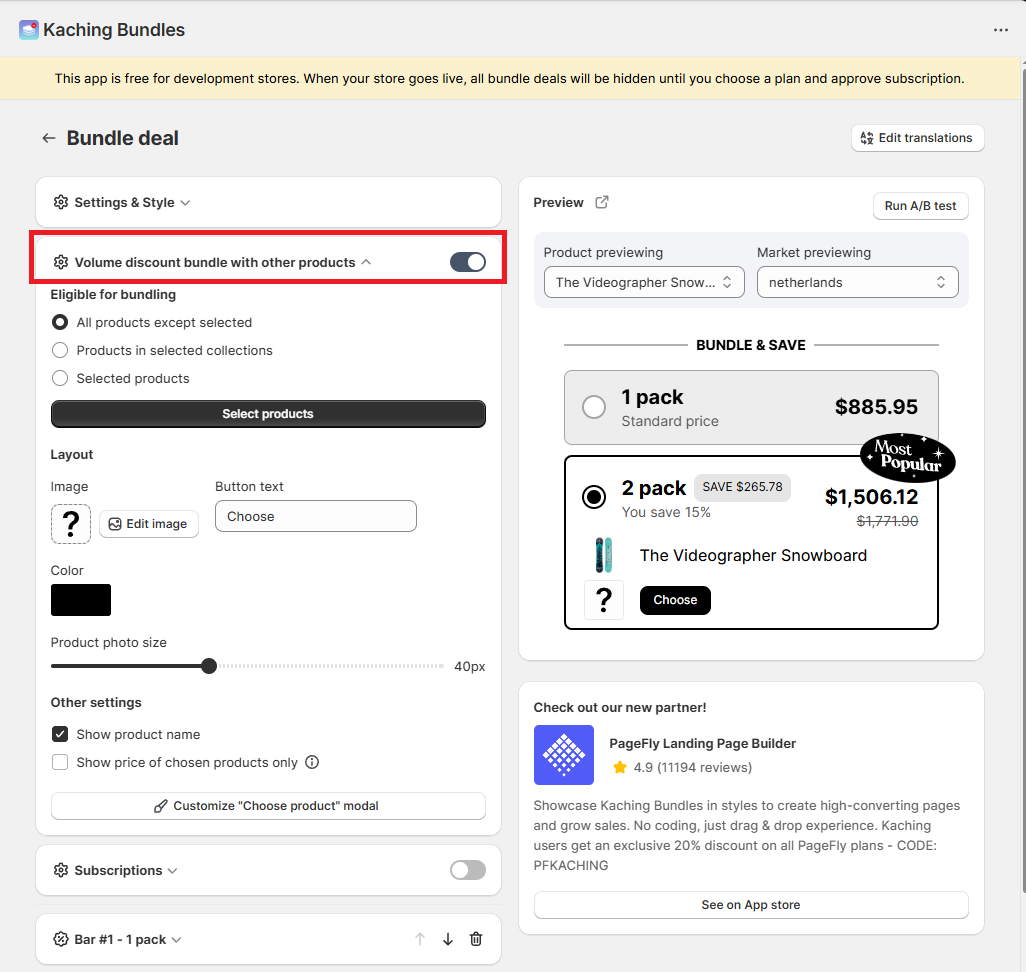This screenshot has width=1026, height=972.
Task: Click the gear icon next to Settings & Style
Action: [61, 202]
